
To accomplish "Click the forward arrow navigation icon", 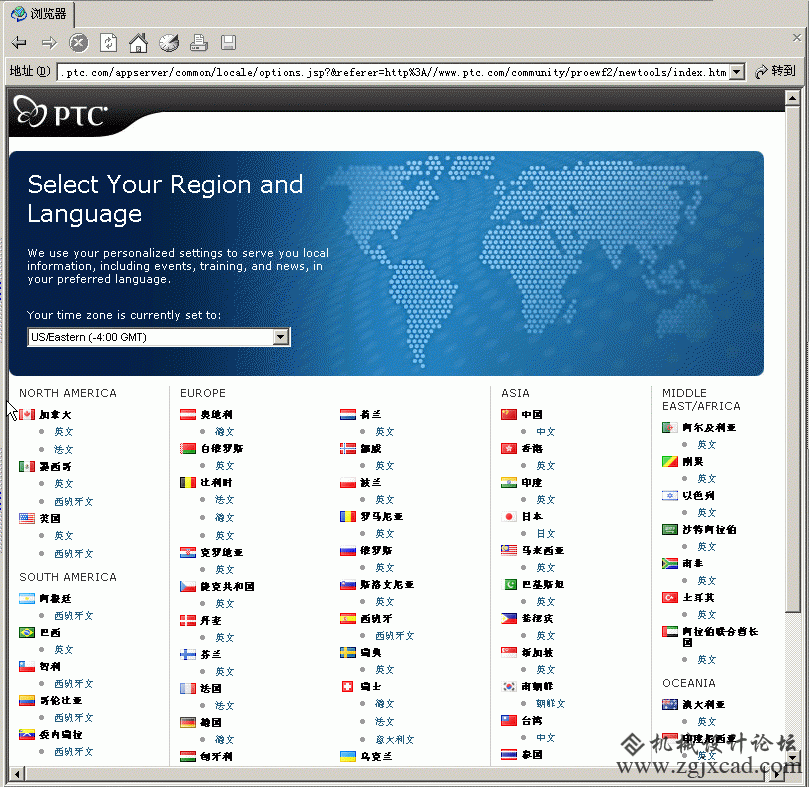I will tap(49, 43).
